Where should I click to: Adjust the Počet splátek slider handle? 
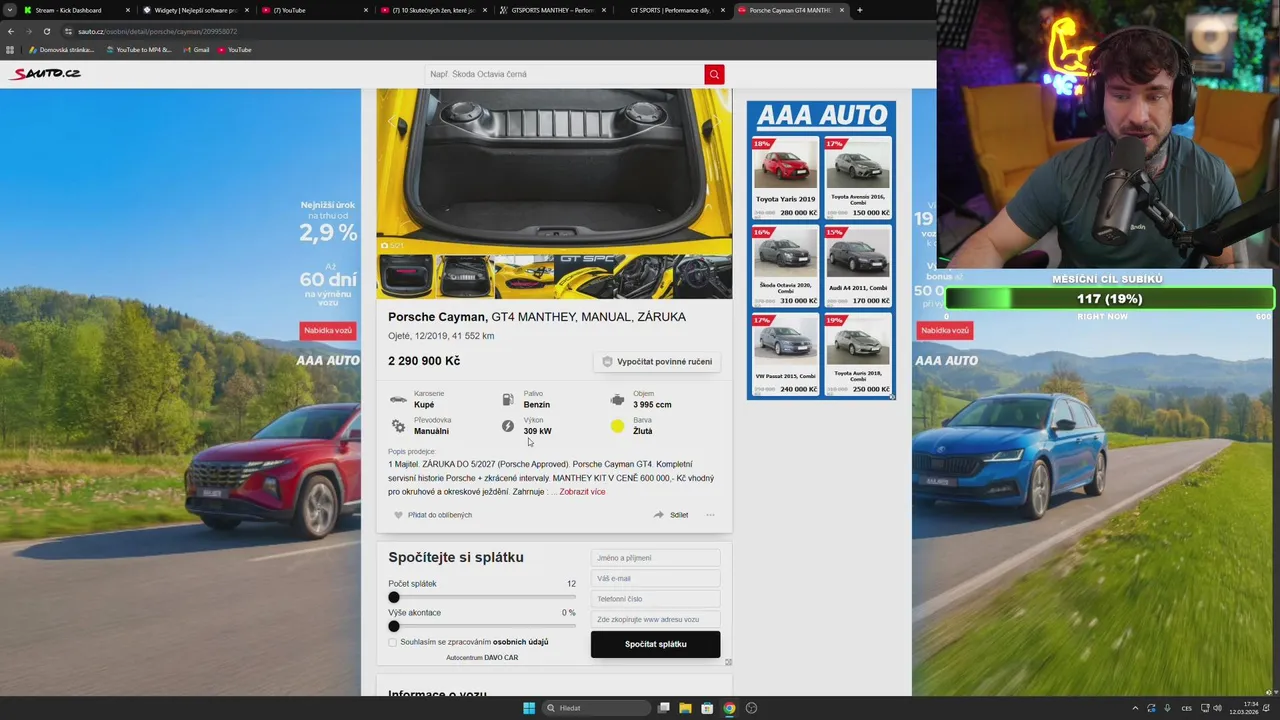[394, 597]
